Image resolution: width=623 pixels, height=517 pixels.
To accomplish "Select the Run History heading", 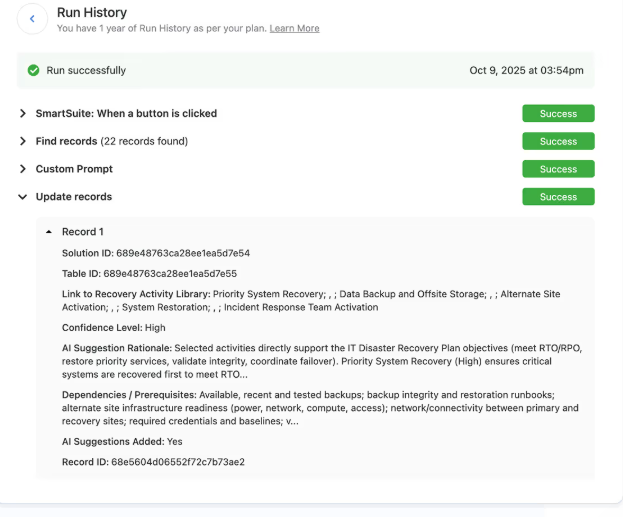I will [92, 13].
